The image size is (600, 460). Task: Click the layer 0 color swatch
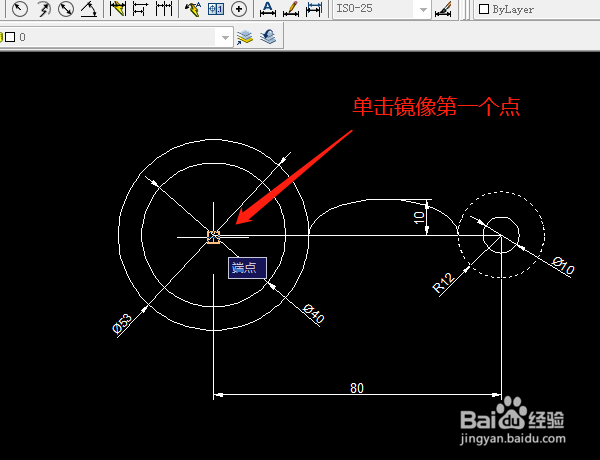[10, 37]
